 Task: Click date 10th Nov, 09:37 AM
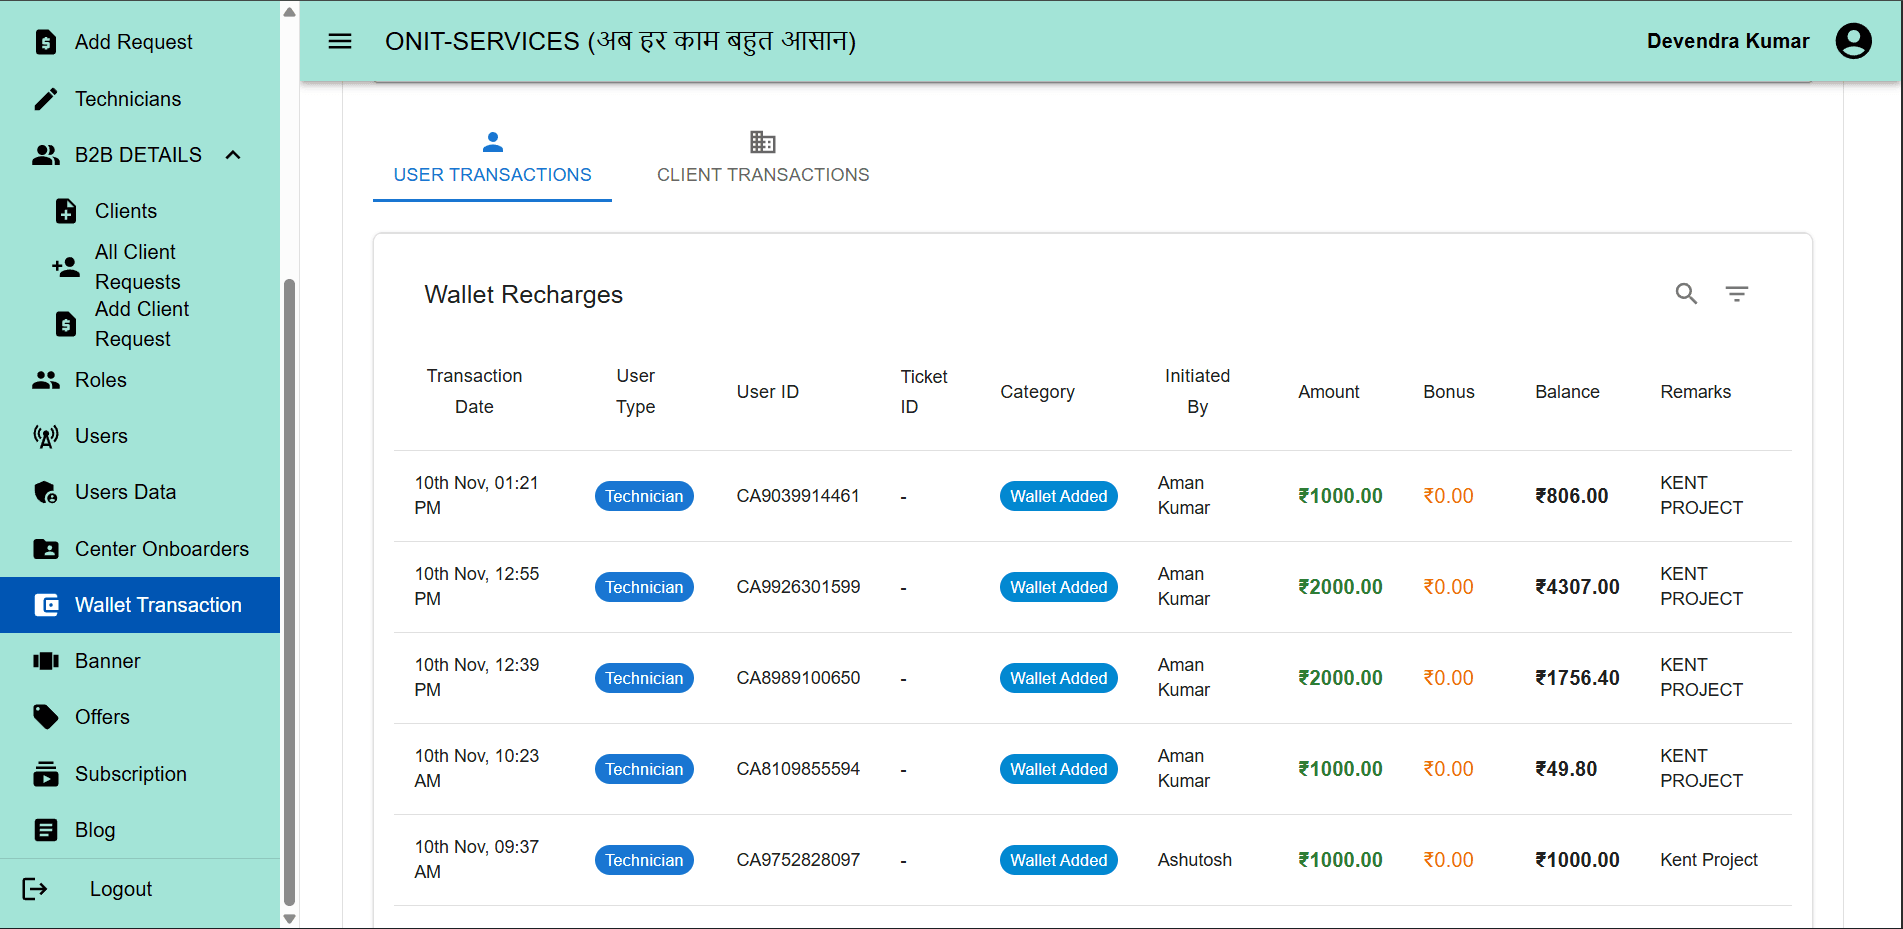point(477,859)
